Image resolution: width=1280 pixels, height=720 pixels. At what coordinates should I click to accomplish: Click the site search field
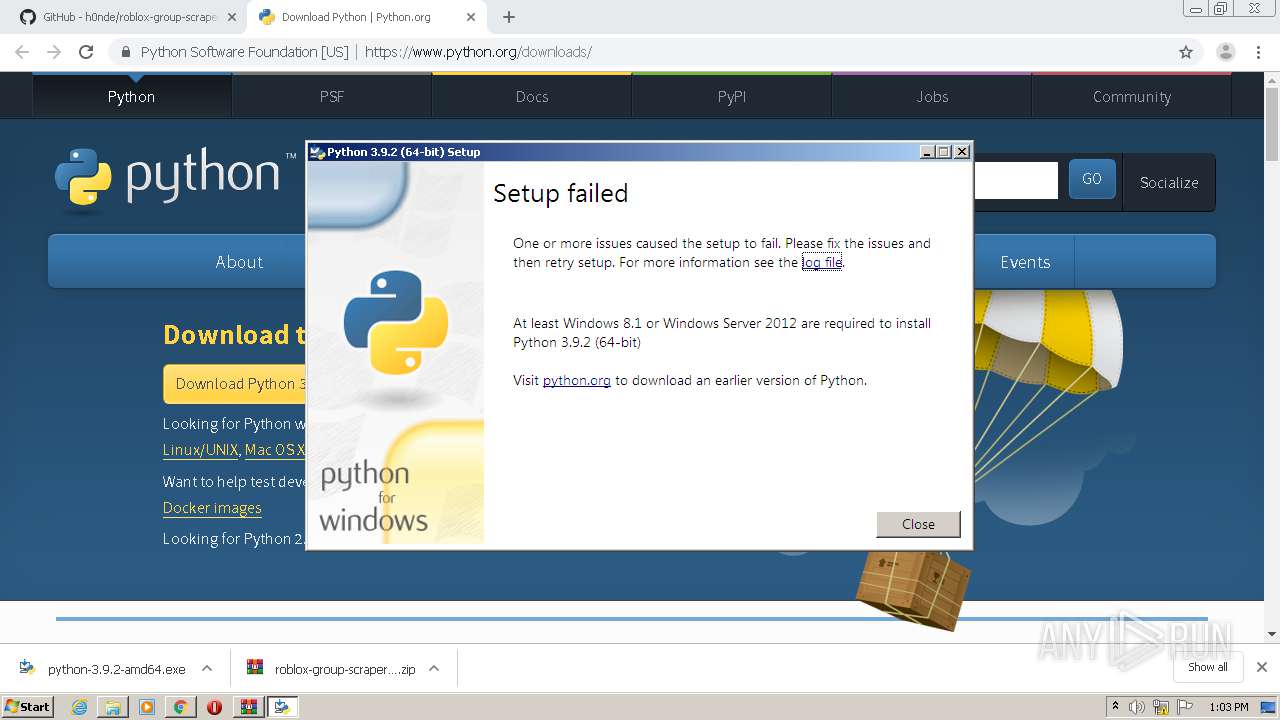pyautogui.click(x=1015, y=180)
